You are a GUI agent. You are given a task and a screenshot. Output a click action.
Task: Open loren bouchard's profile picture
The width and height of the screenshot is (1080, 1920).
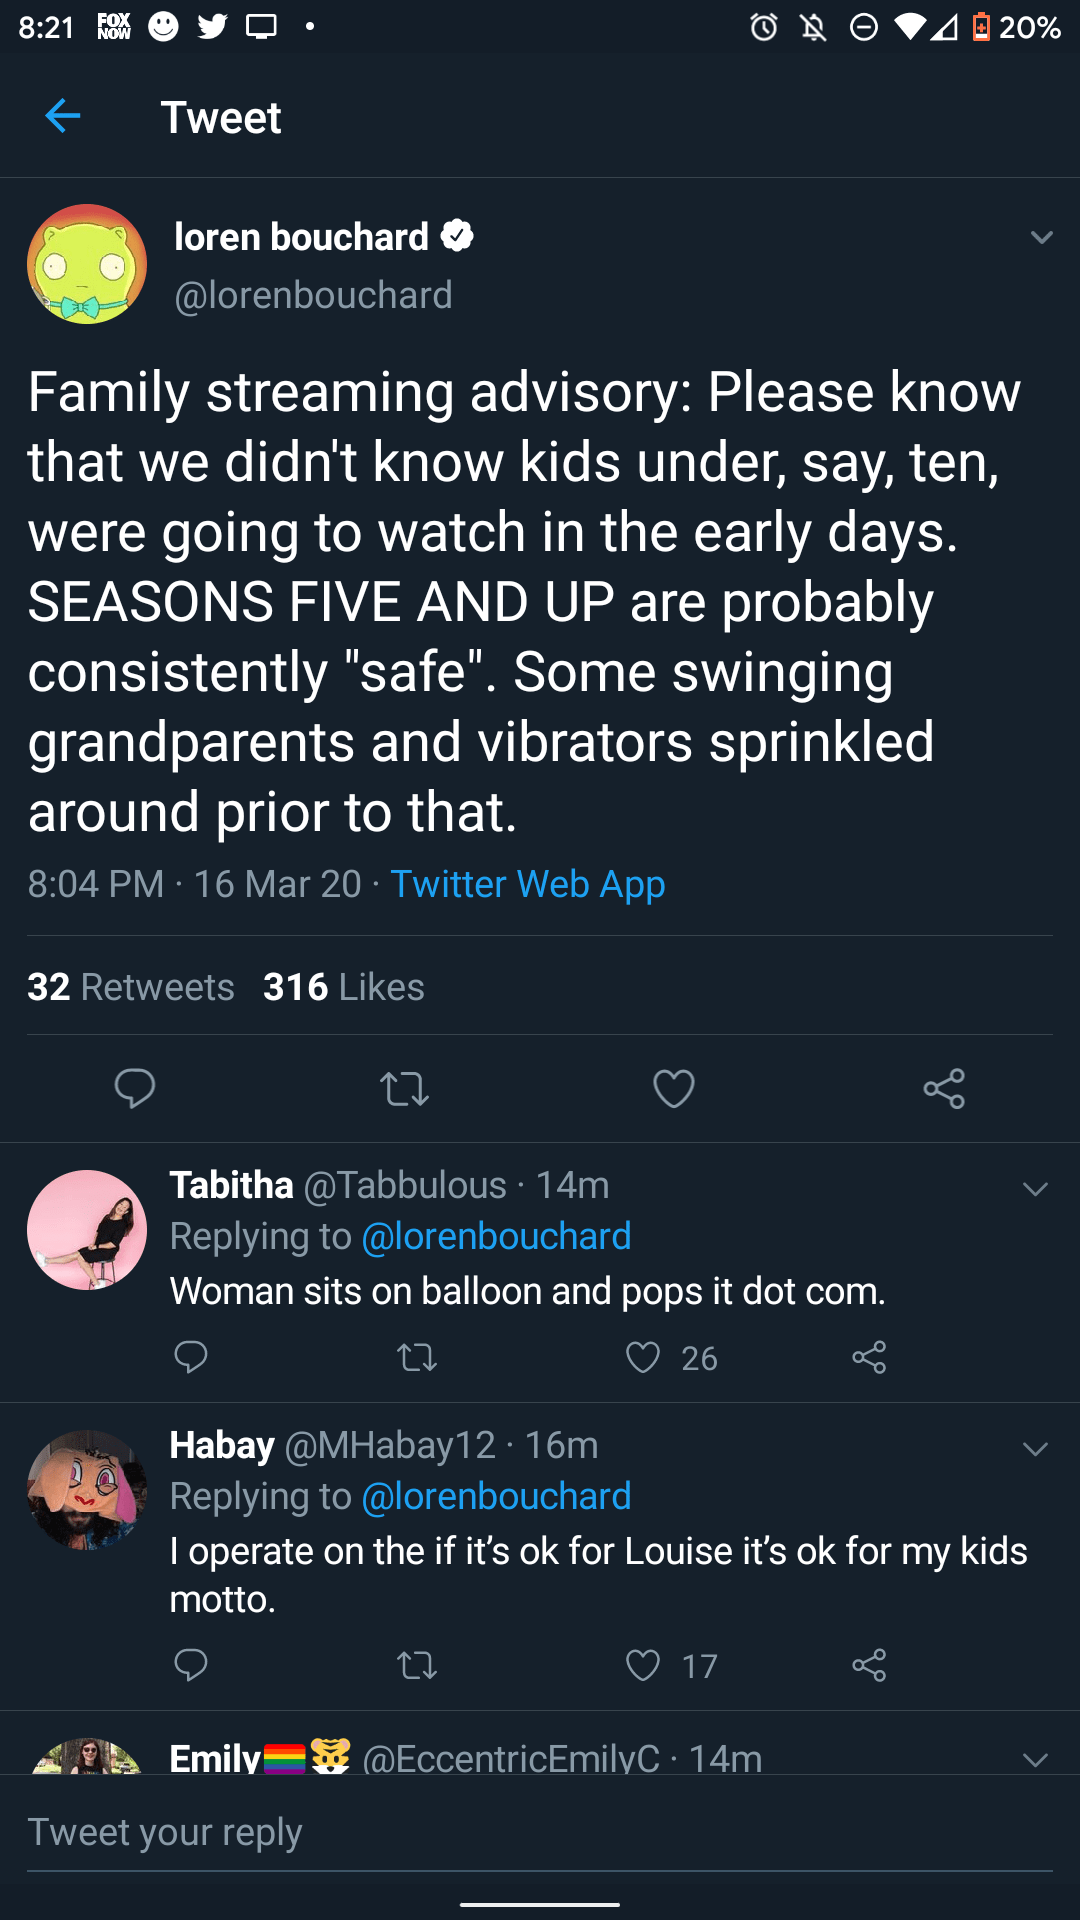pyautogui.click(x=87, y=264)
